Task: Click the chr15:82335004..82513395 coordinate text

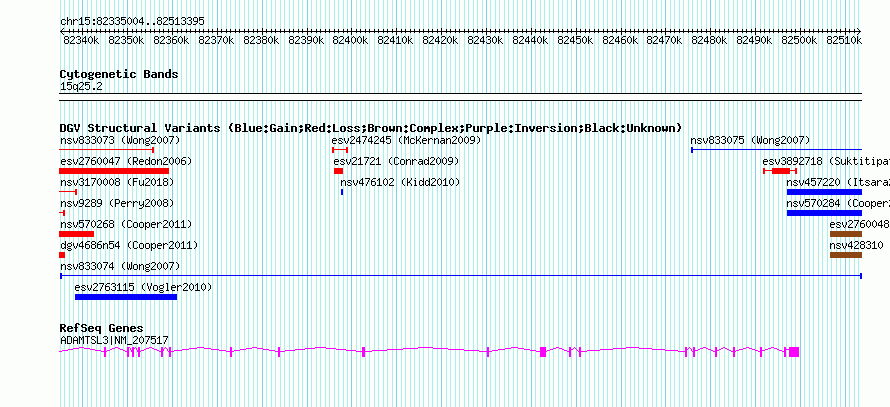Action: [x=132, y=21]
